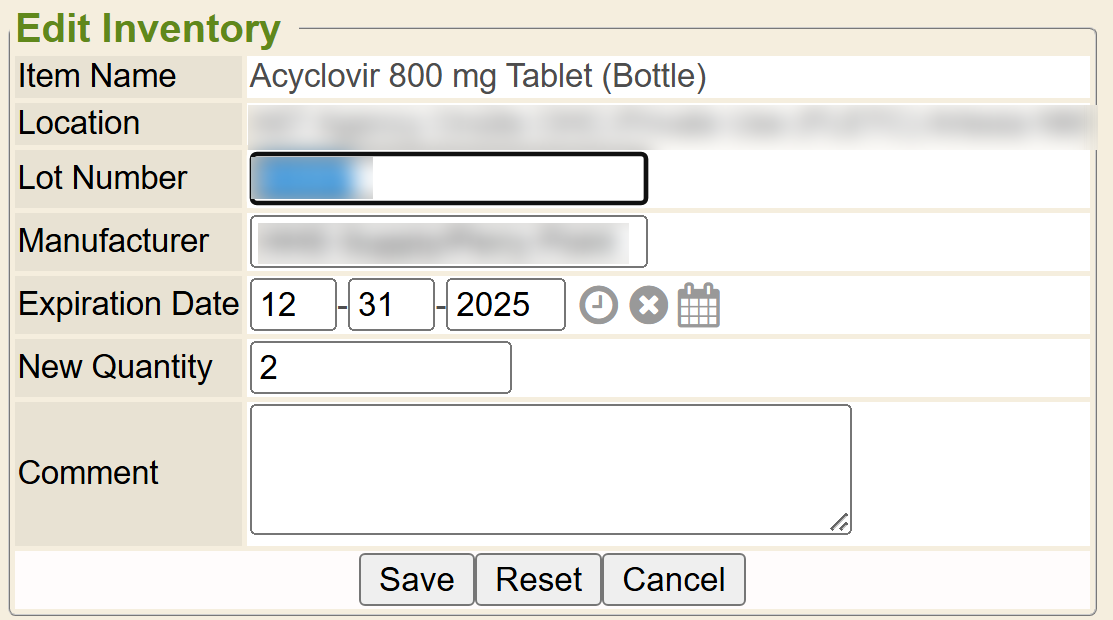The image size is (1113, 620).
Task: Focus the New Quantity input field
Action: coord(380,368)
